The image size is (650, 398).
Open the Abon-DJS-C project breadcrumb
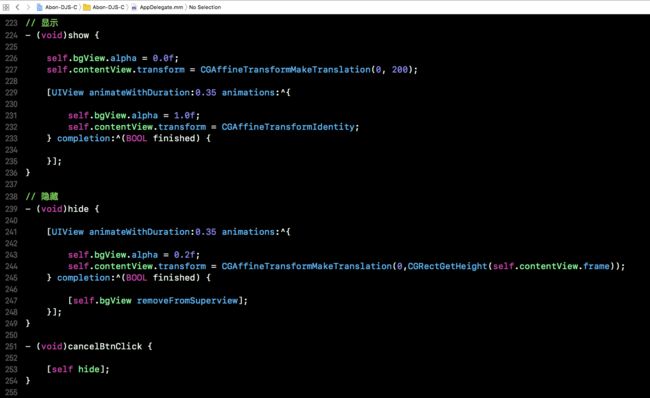(57, 7)
